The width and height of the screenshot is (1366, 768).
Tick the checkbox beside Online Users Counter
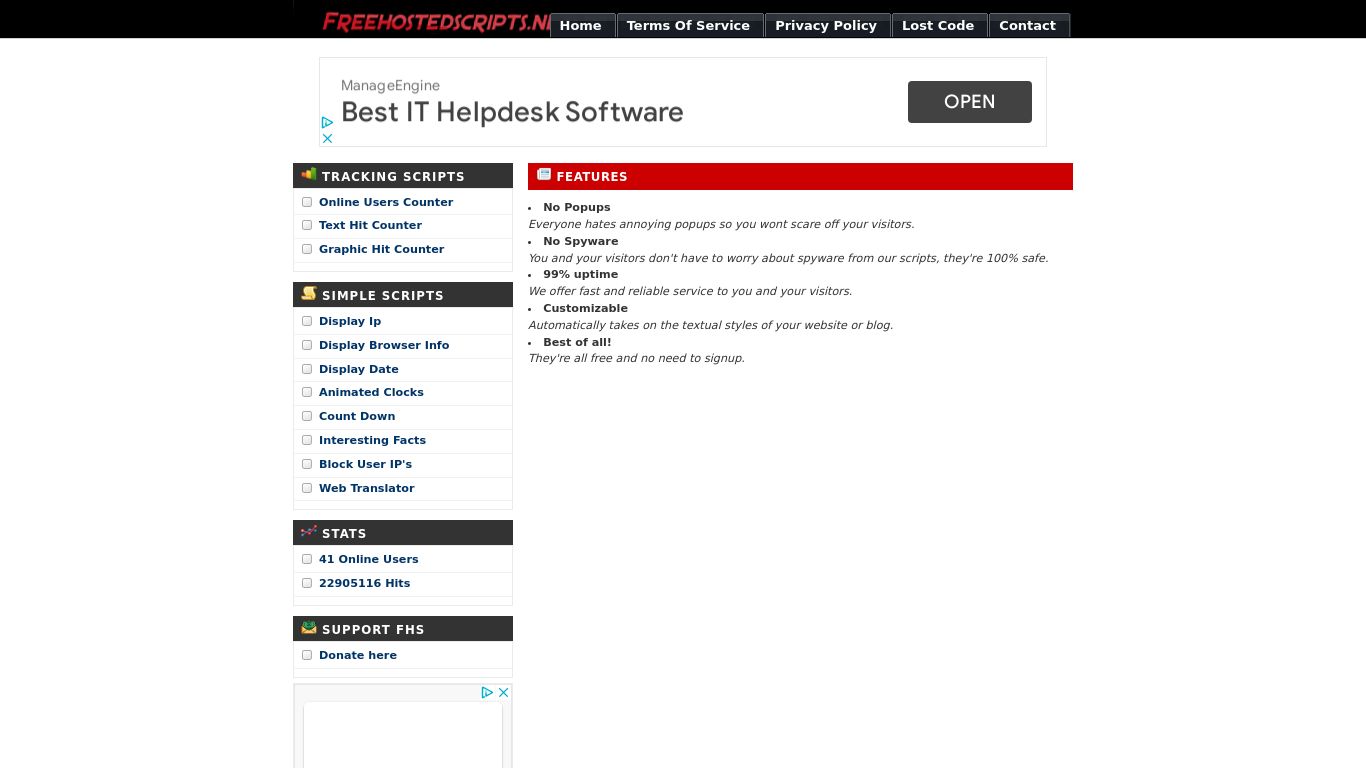307,201
